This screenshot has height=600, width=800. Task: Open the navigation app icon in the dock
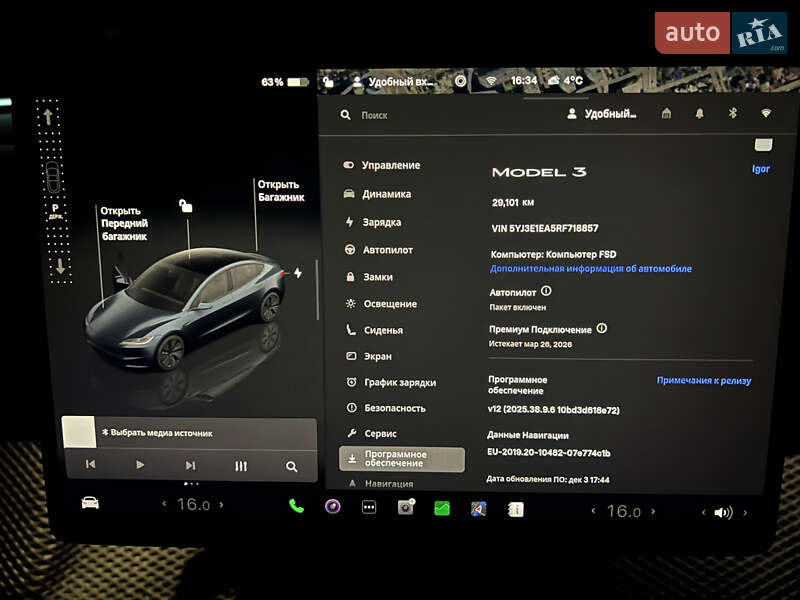[x=476, y=510]
